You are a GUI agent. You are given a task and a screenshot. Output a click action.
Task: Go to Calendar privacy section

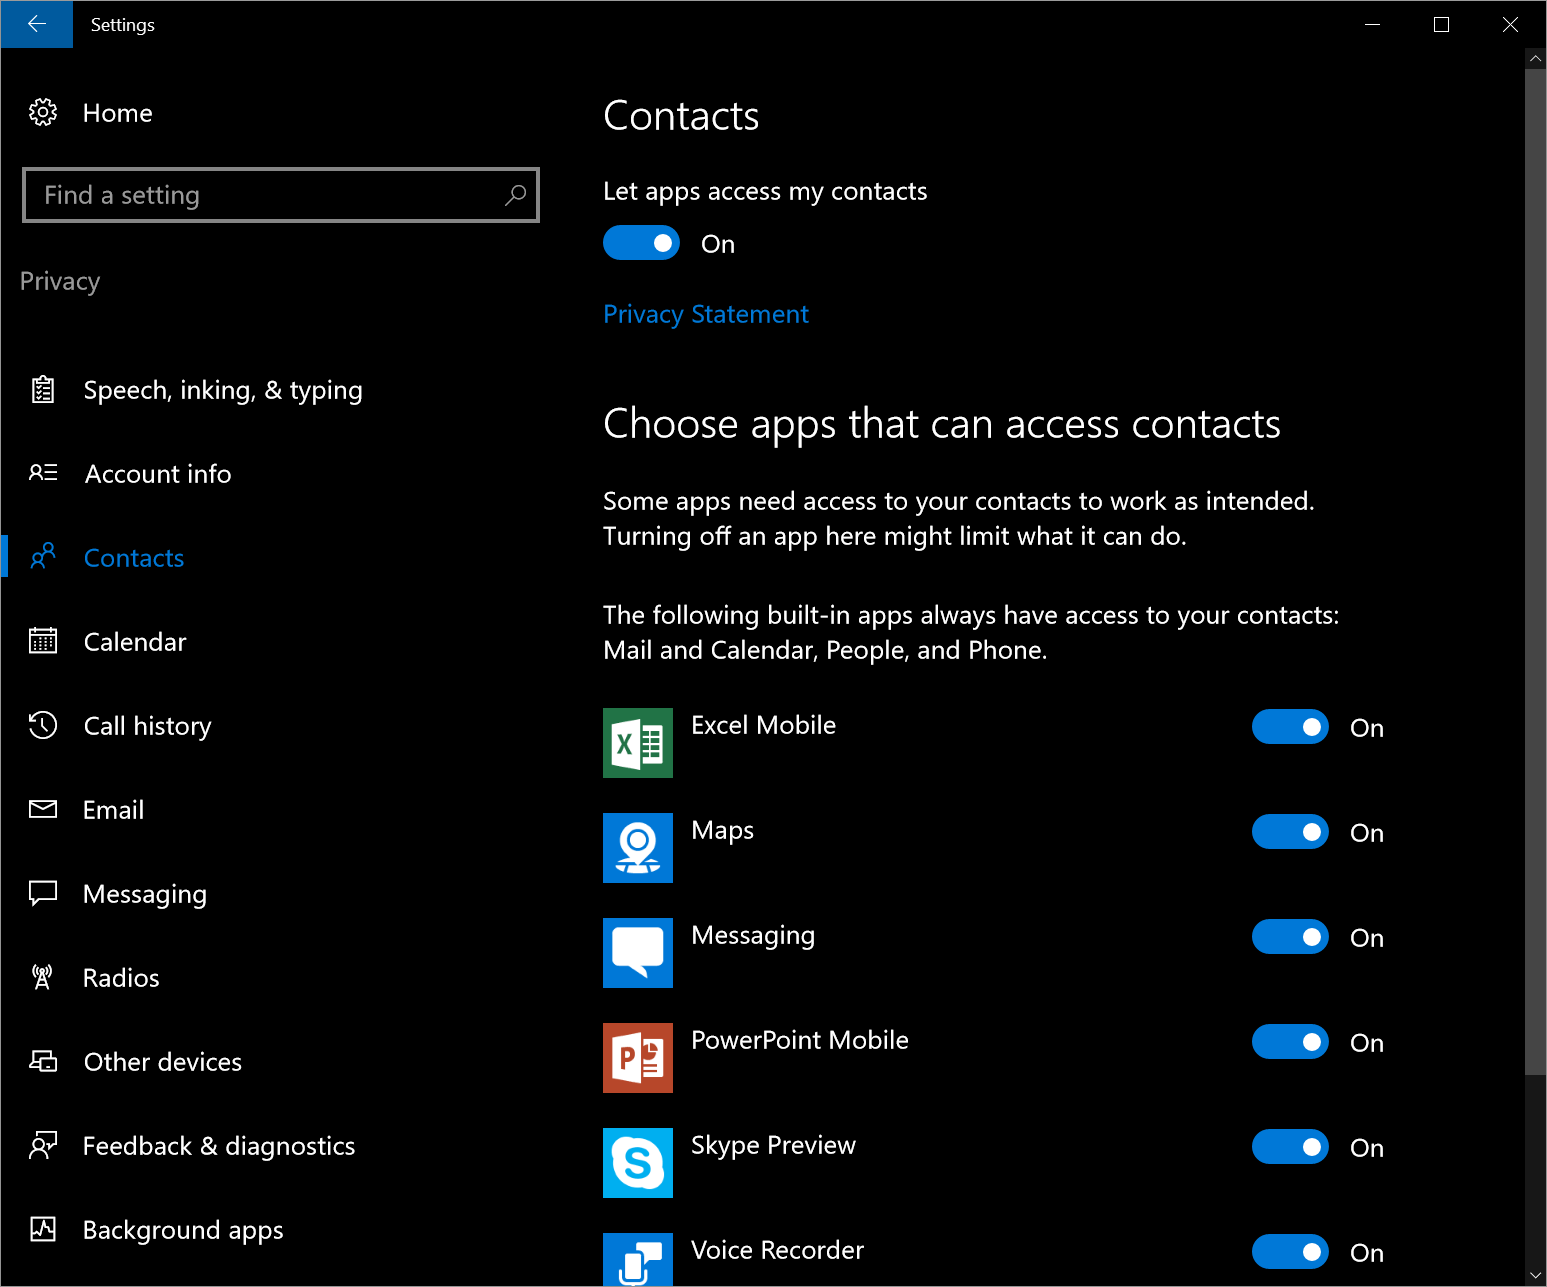135,642
